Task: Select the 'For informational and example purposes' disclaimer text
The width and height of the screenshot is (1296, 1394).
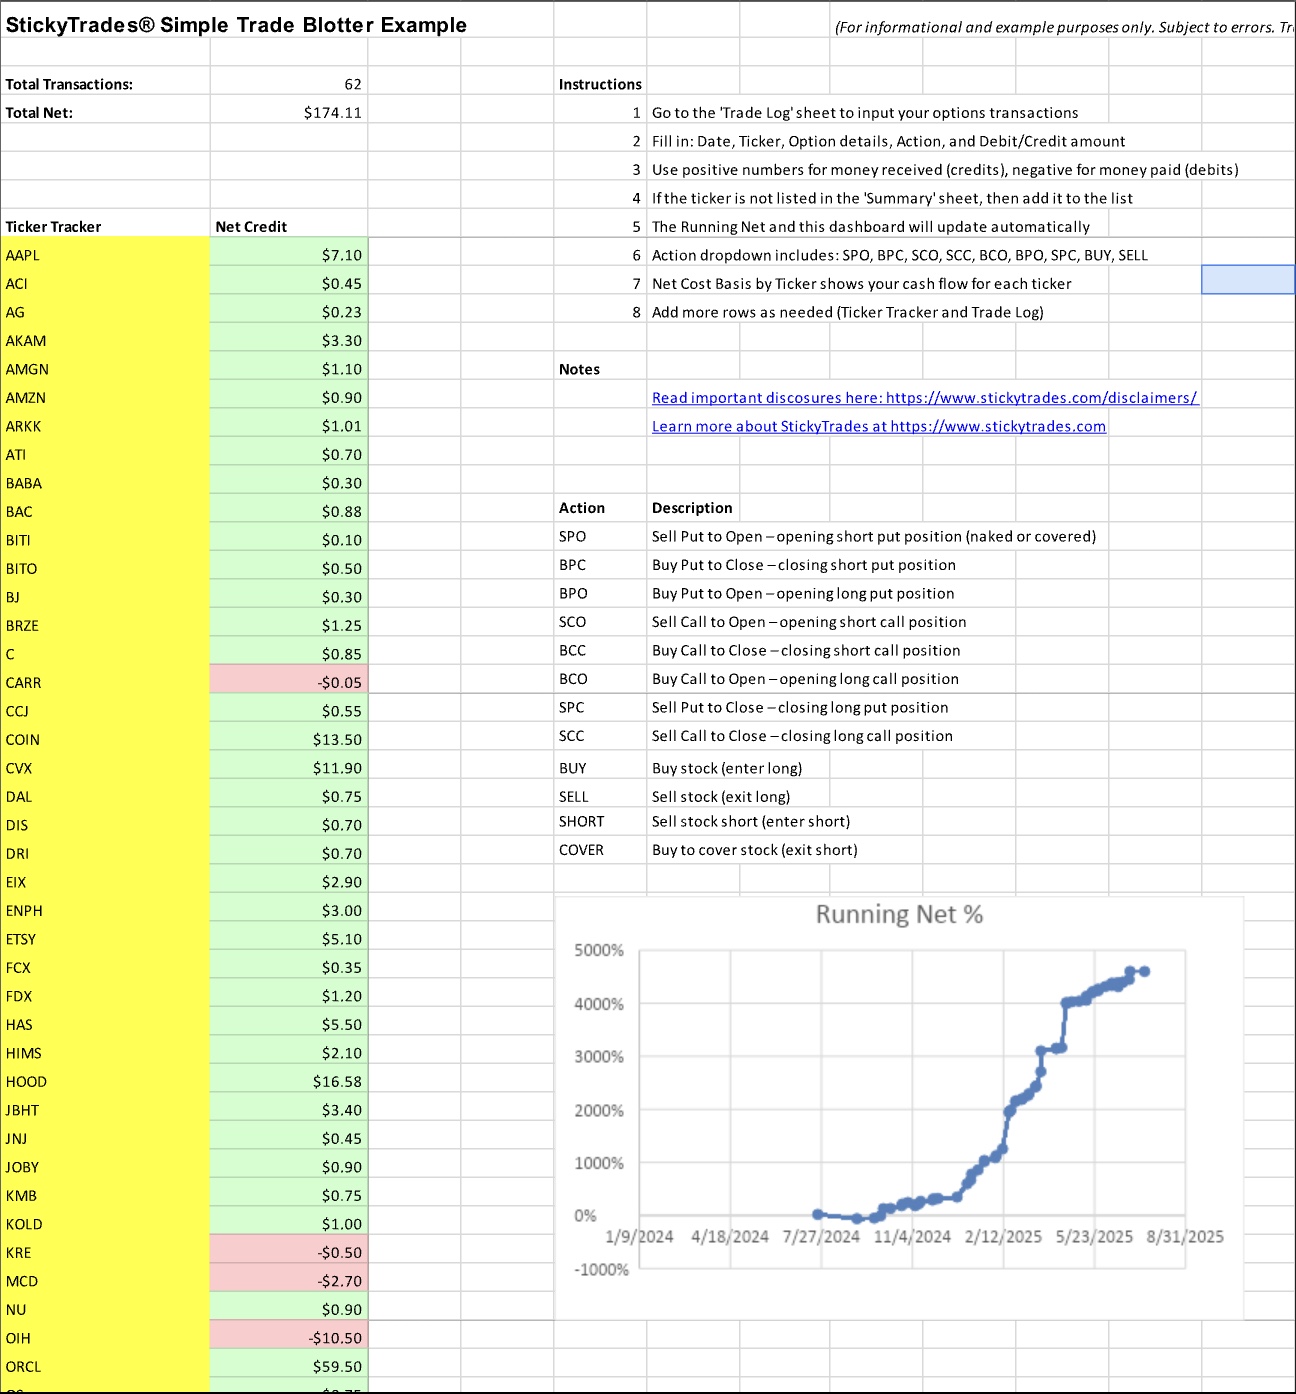Action: [x=1064, y=27]
